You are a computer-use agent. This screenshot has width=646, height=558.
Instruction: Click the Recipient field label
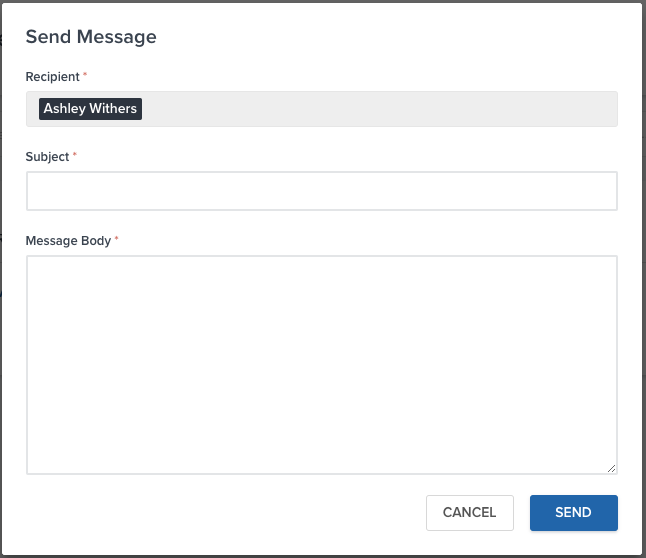[52, 77]
